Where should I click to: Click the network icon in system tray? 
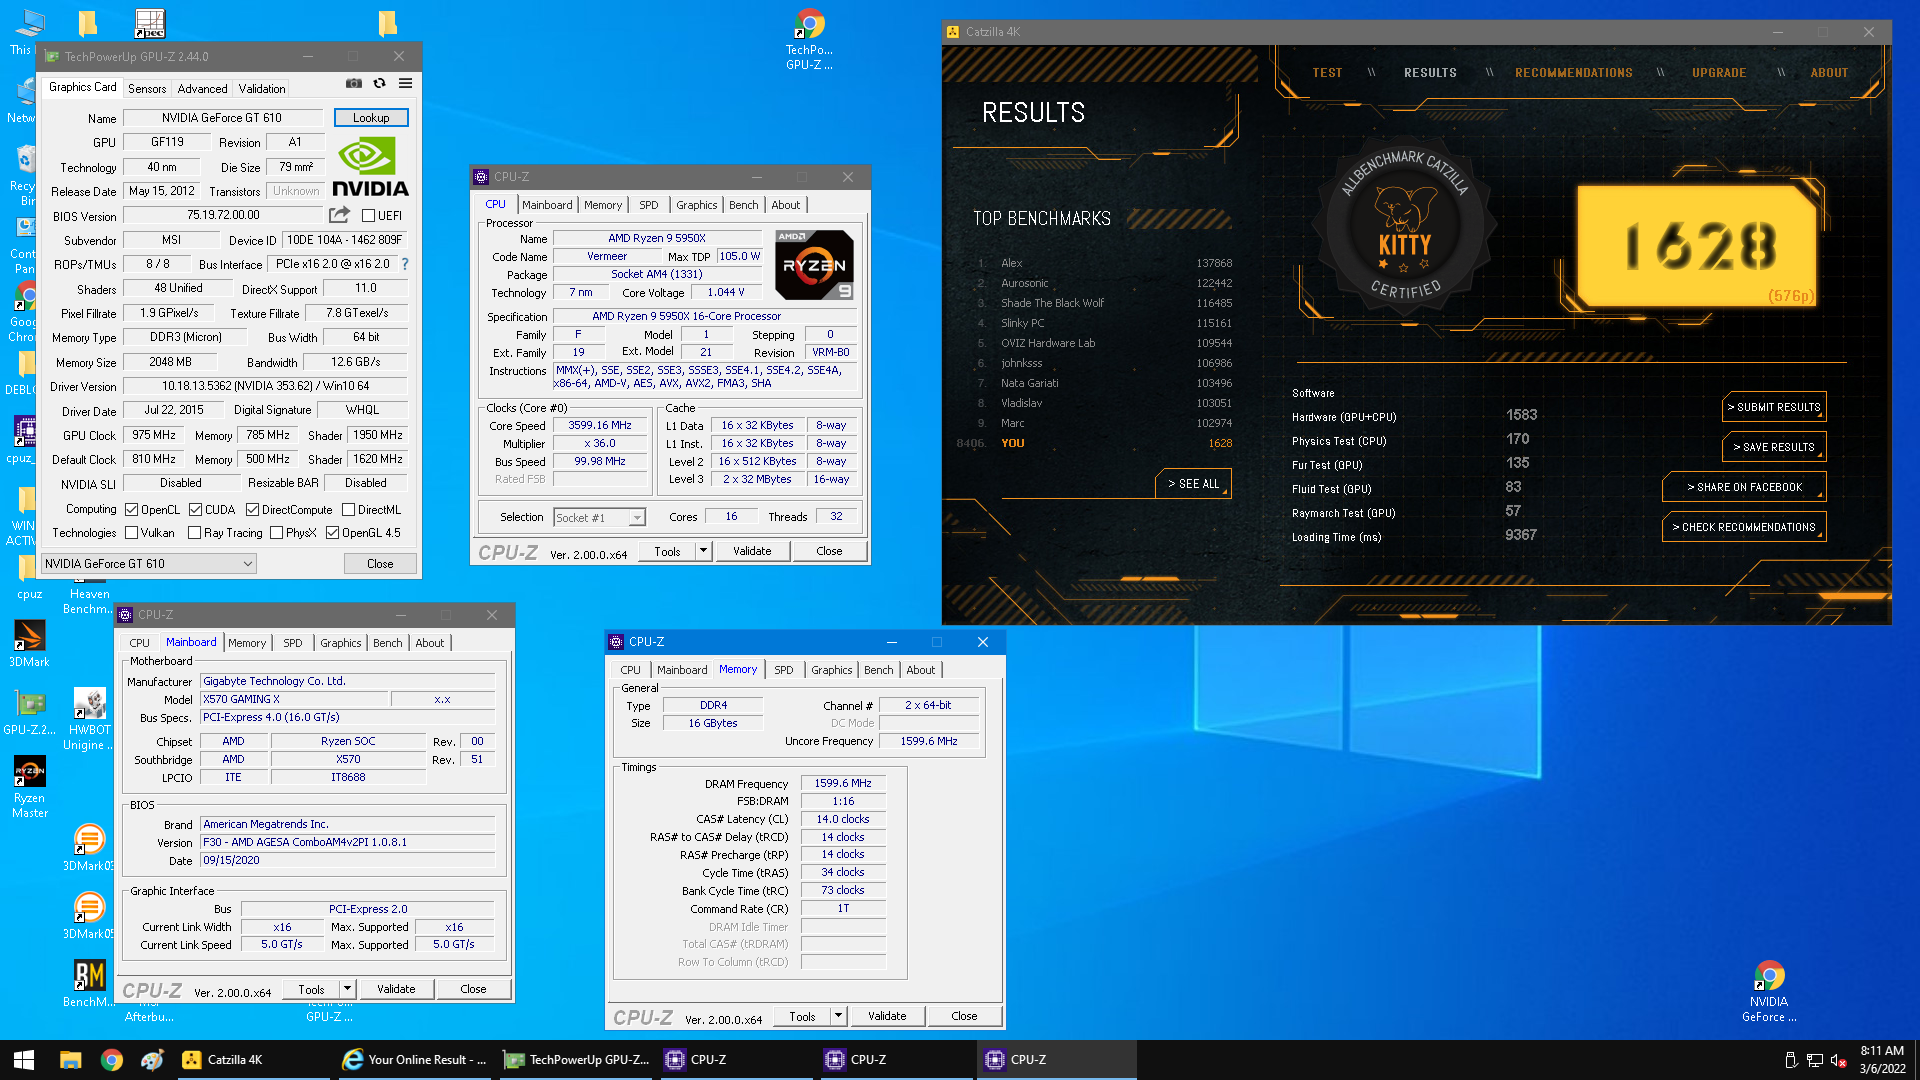(x=1814, y=1060)
